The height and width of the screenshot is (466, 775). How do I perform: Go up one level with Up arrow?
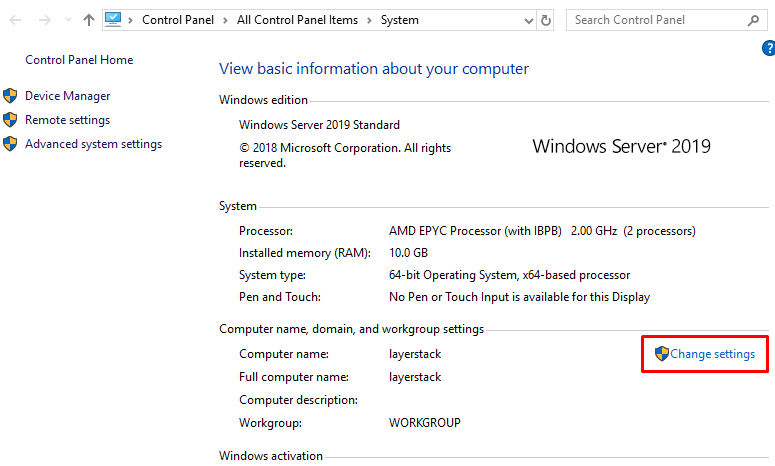[x=89, y=20]
